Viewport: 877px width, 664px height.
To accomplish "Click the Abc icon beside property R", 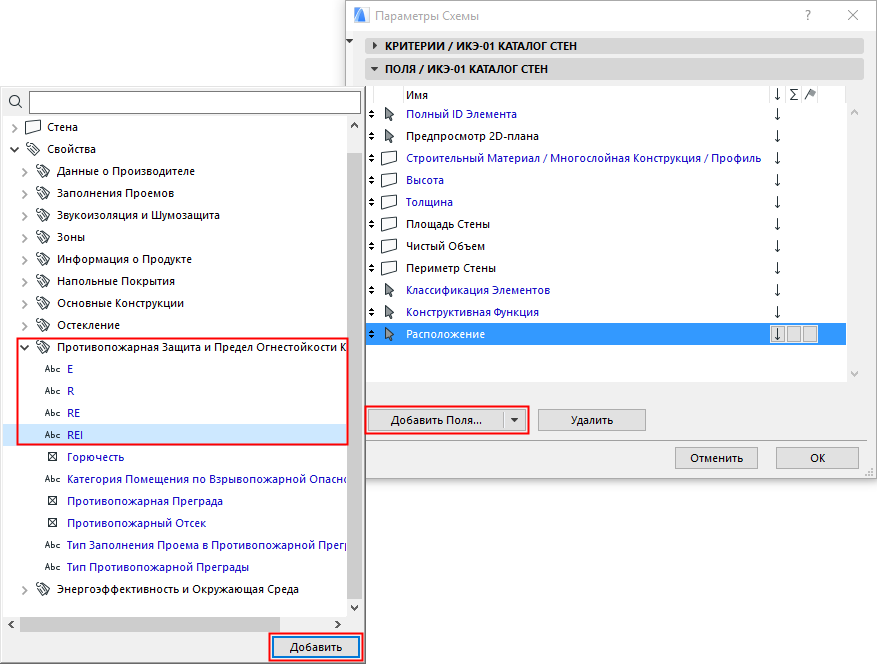I will pyautogui.click(x=53, y=390).
